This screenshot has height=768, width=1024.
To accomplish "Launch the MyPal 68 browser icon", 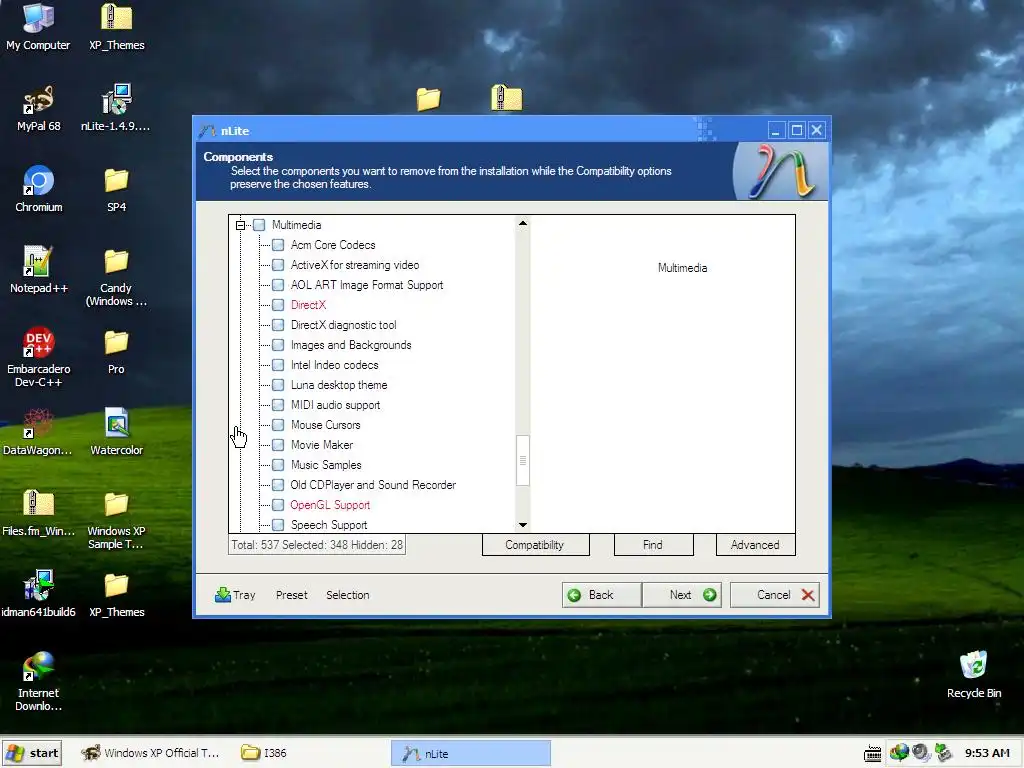I will [x=39, y=108].
